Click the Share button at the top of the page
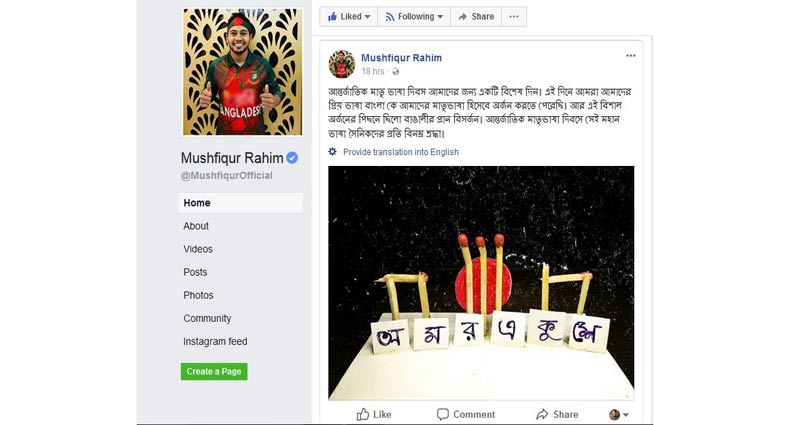Viewport: 790px width, 425px height. click(x=476, y=17)
